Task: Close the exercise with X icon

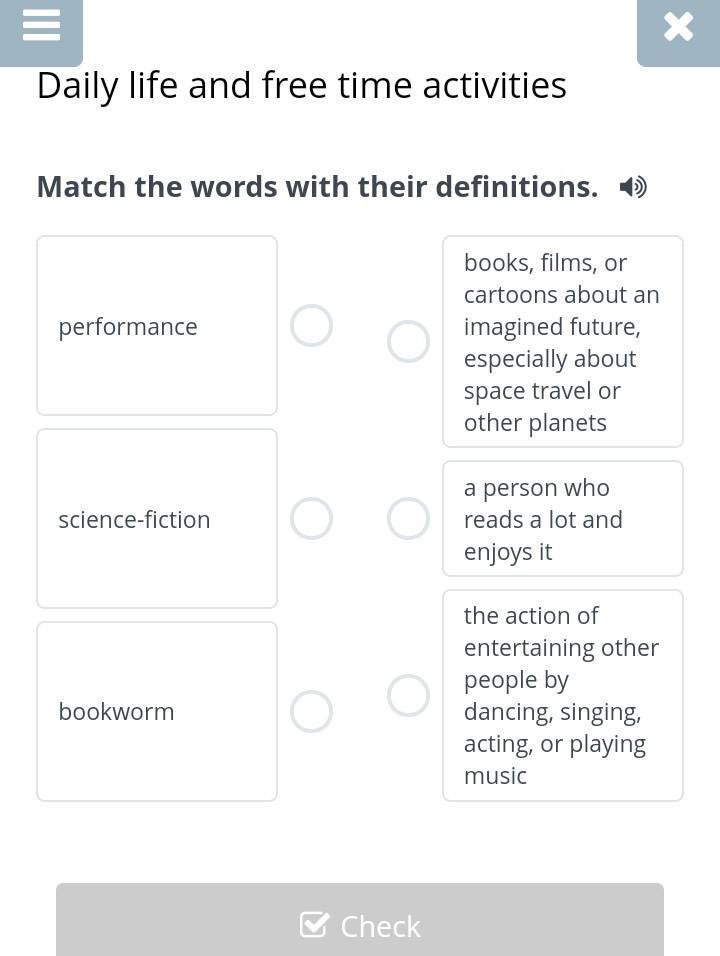Action: pos(678,27)
